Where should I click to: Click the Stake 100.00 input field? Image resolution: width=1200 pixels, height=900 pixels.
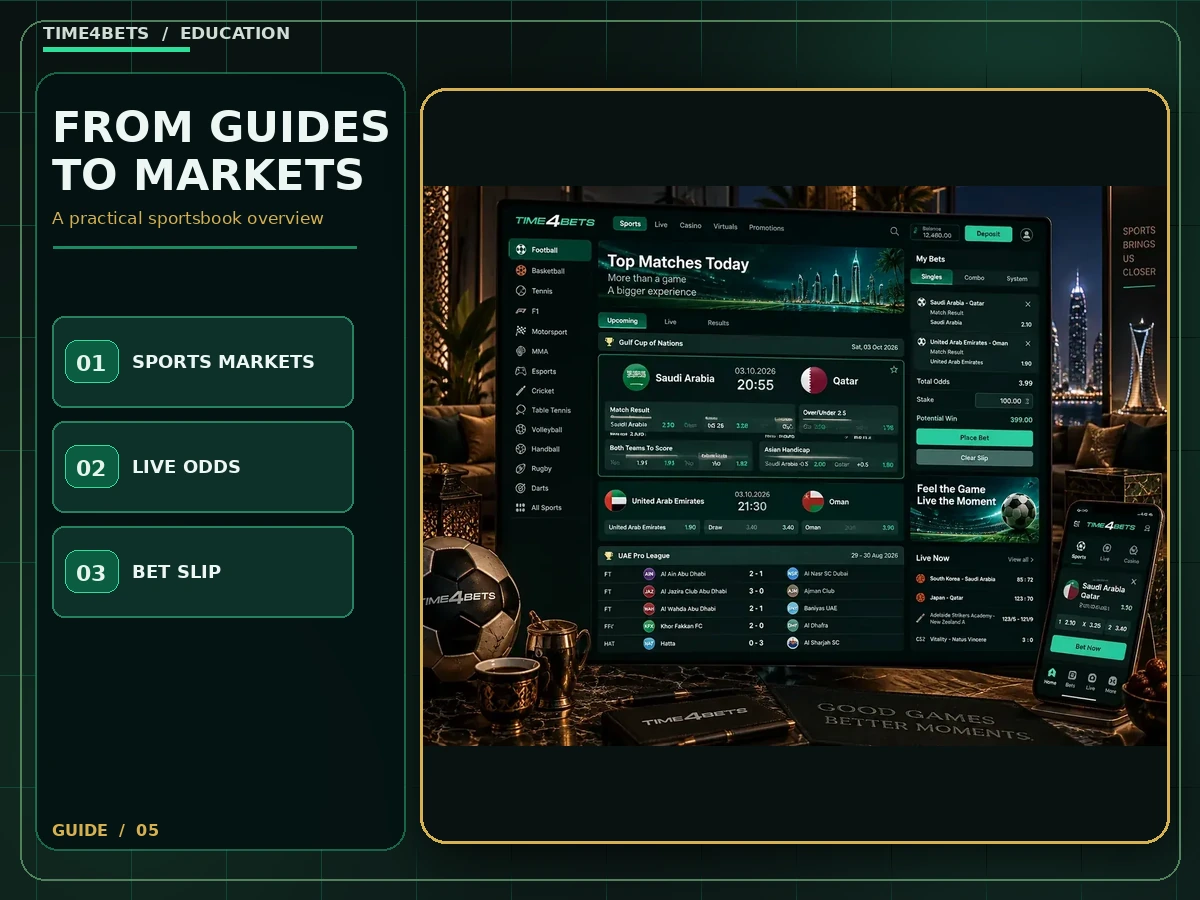pos(1003,401)
